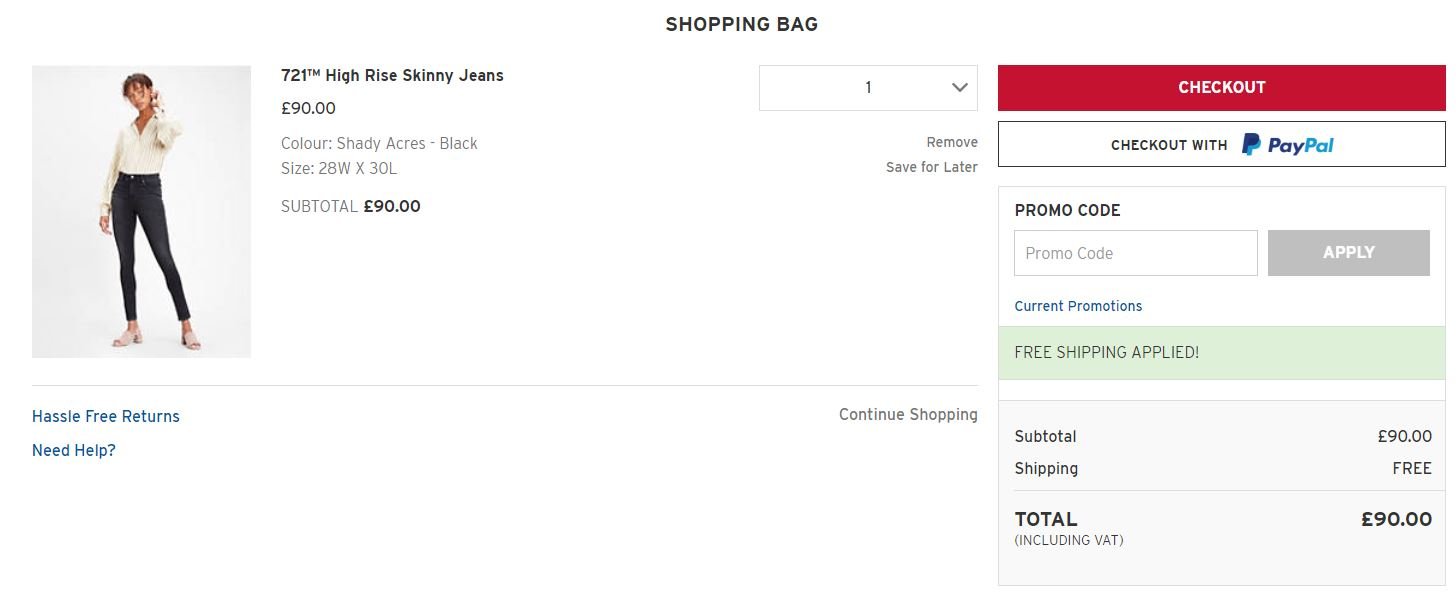Select the Colour: Shady Acres - Black text
Image resolution: width=1456 pixels, height=595 pixels.
[379, 143]
